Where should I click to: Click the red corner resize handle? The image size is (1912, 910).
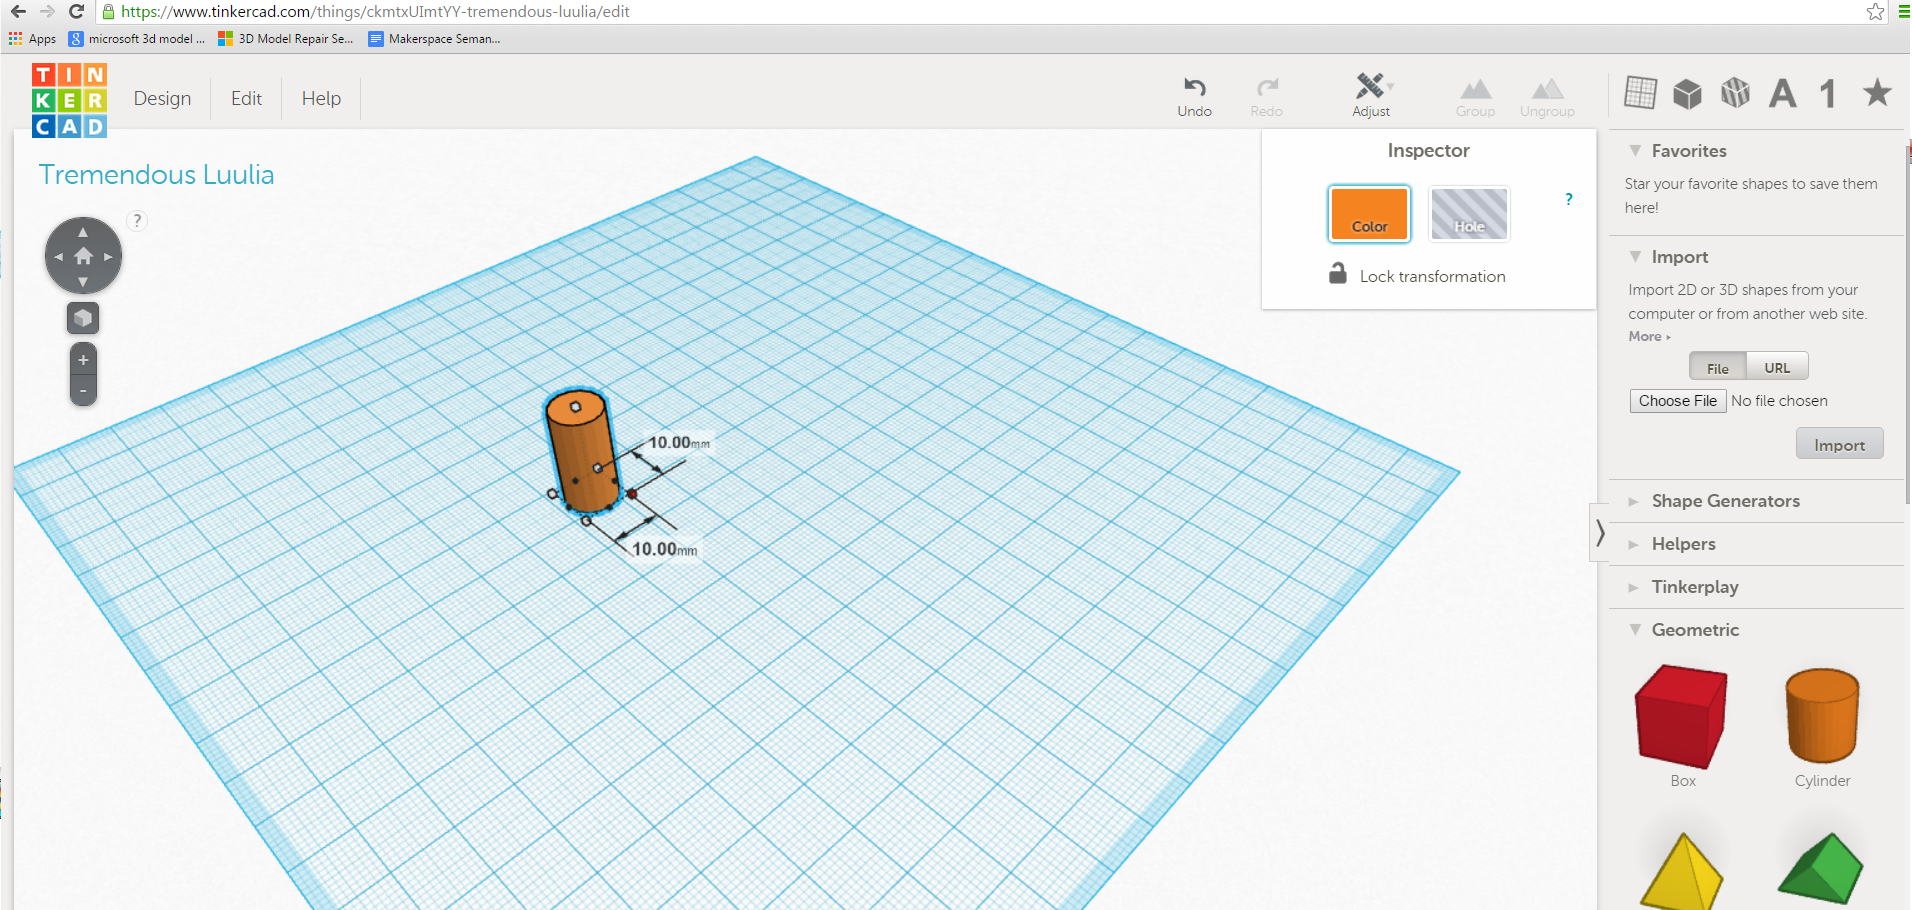pyautogui.click(x=631, y=494)
